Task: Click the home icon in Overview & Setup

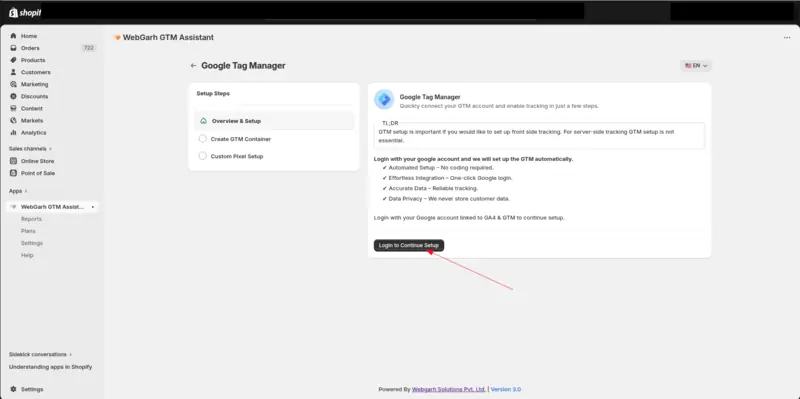Action: click(204, 121)
